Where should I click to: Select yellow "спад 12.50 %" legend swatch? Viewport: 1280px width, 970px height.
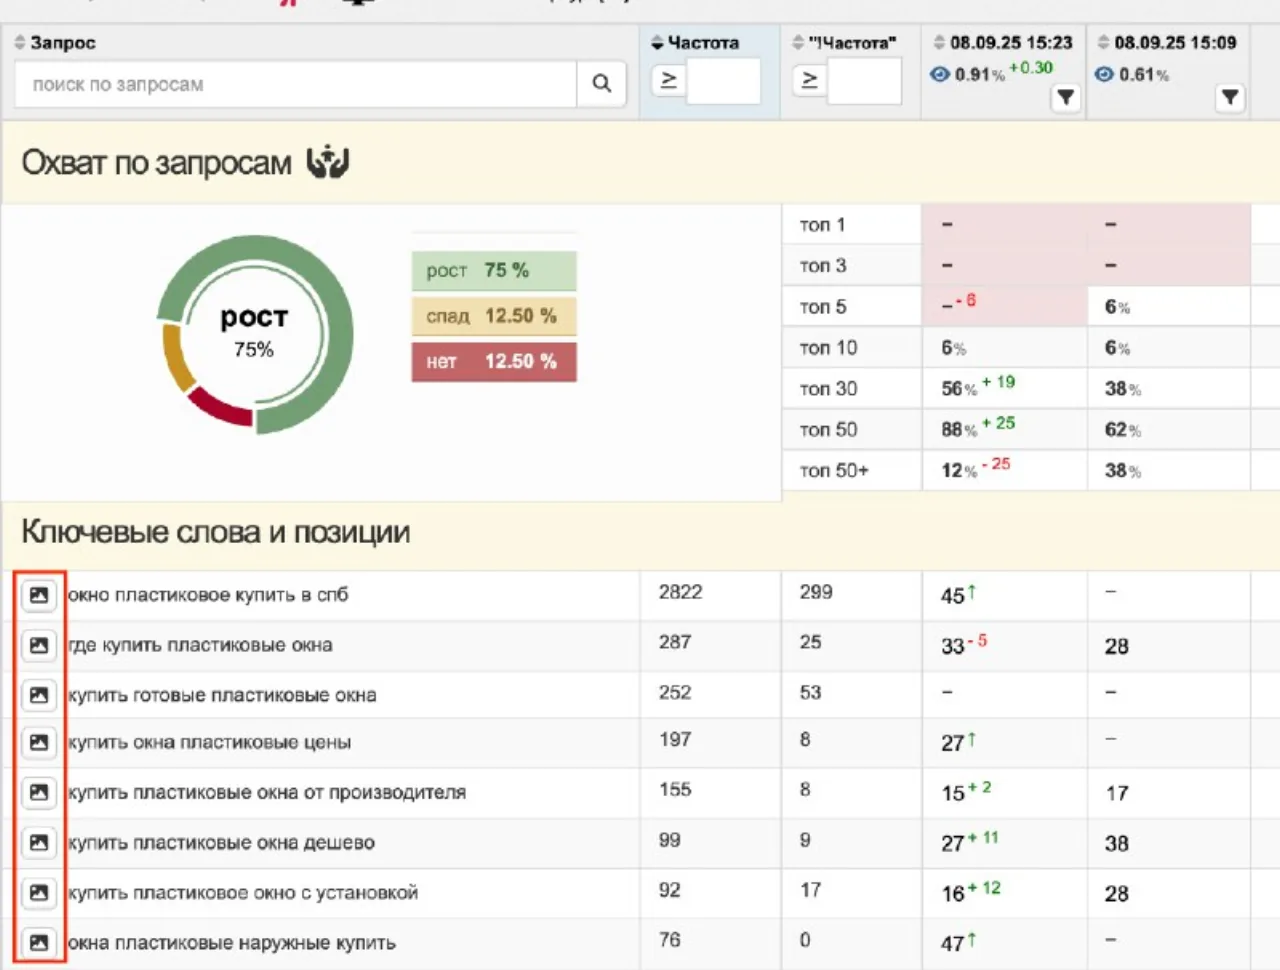click(x=494, y=316)
